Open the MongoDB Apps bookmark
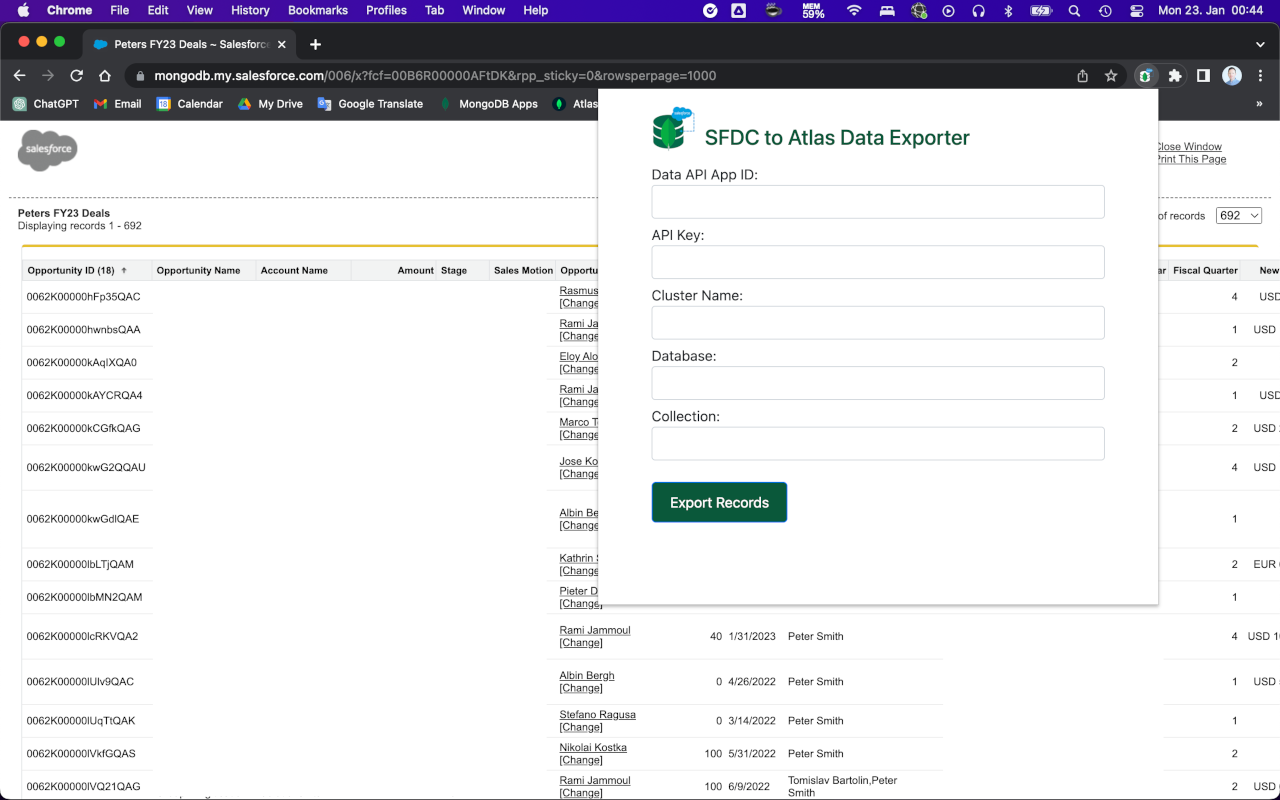 pyautogui.click(x=488, y=104)
